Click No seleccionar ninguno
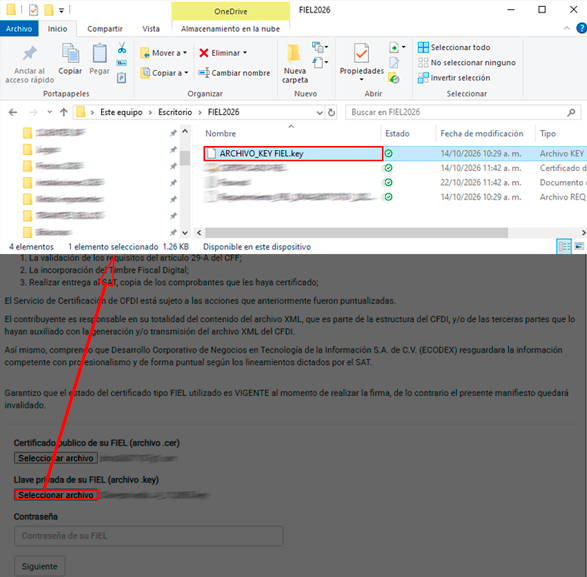 tap(467, 63)
